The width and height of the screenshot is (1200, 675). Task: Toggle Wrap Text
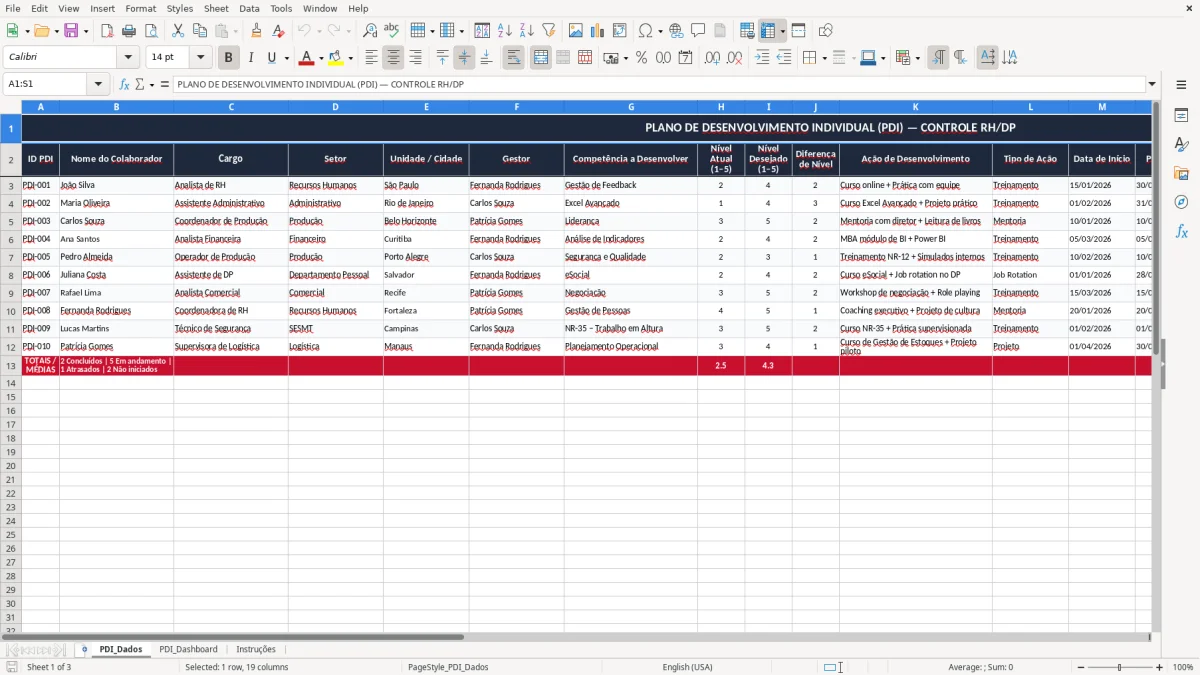click(x=514, y=58)
